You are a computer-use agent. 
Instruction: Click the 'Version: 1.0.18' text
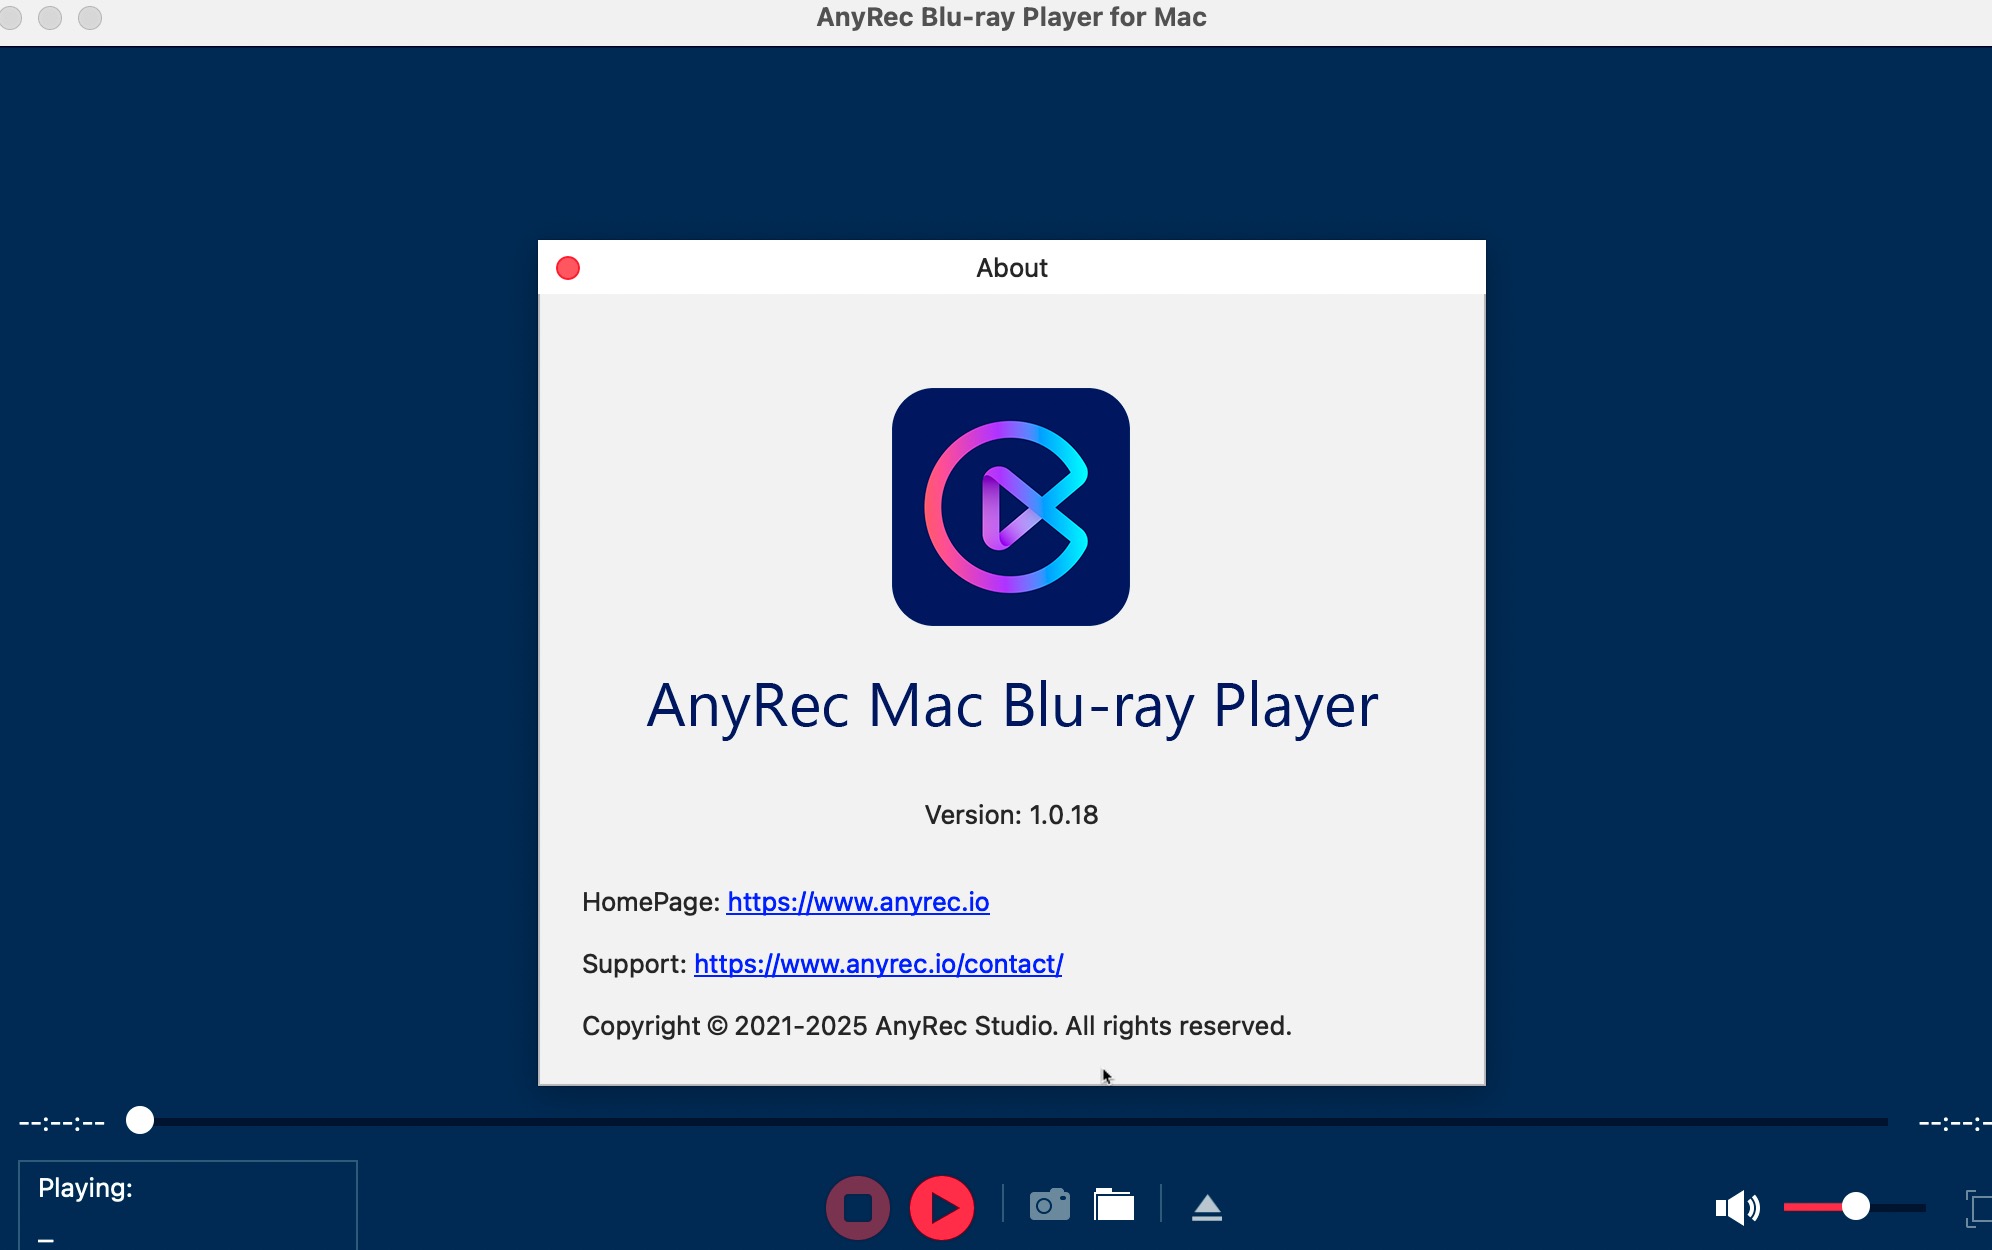coord(1011,815)
